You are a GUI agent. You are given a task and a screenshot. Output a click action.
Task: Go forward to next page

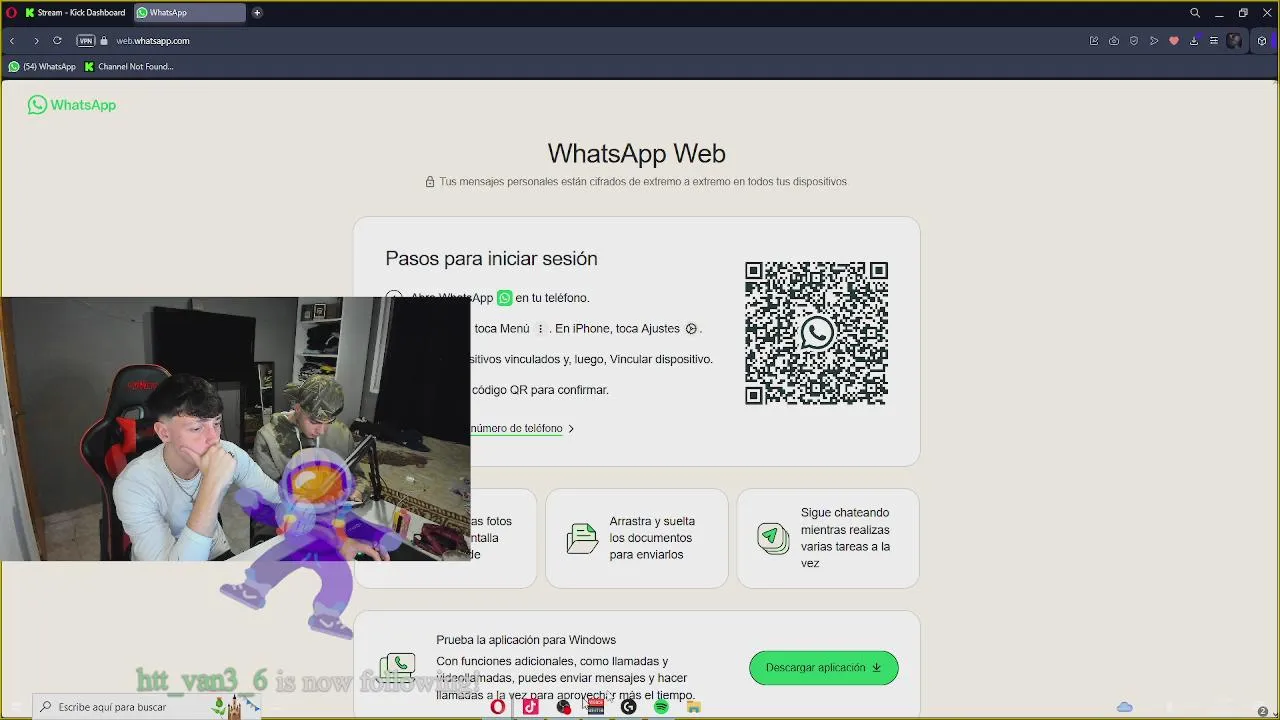pos(36,41)
